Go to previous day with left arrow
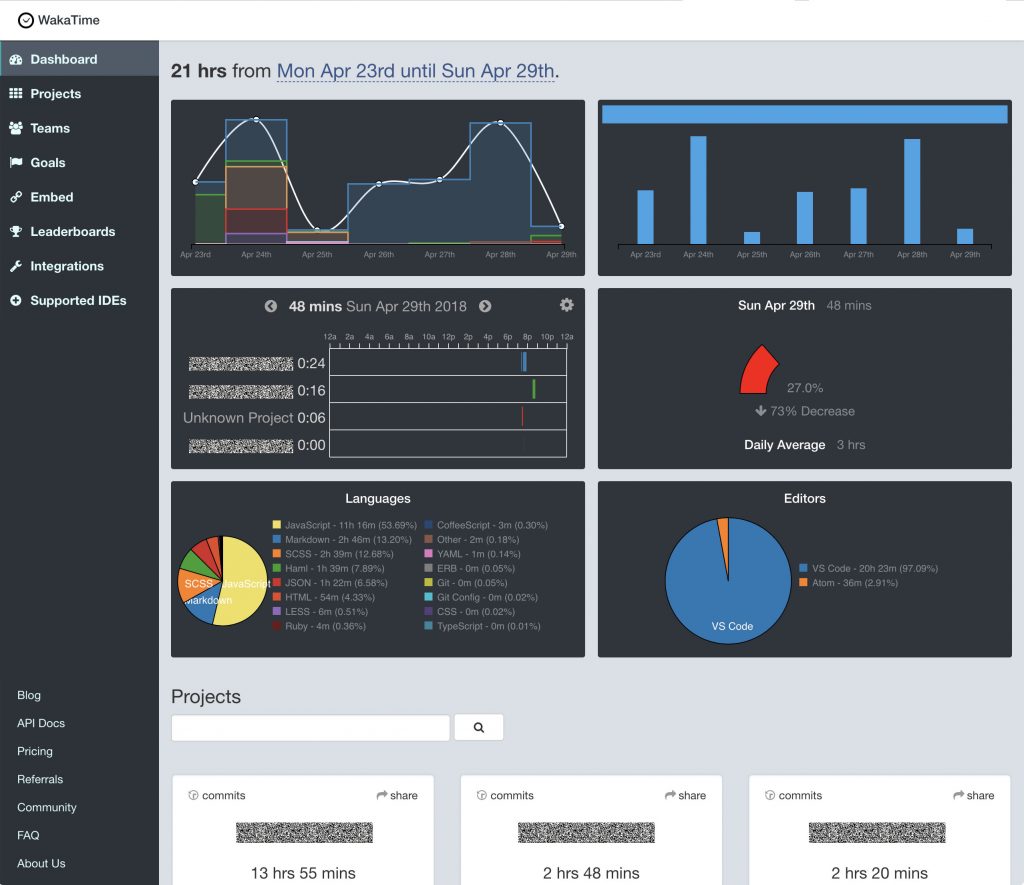The height and width of the screenshot is (885, 1024). point(270,306)
